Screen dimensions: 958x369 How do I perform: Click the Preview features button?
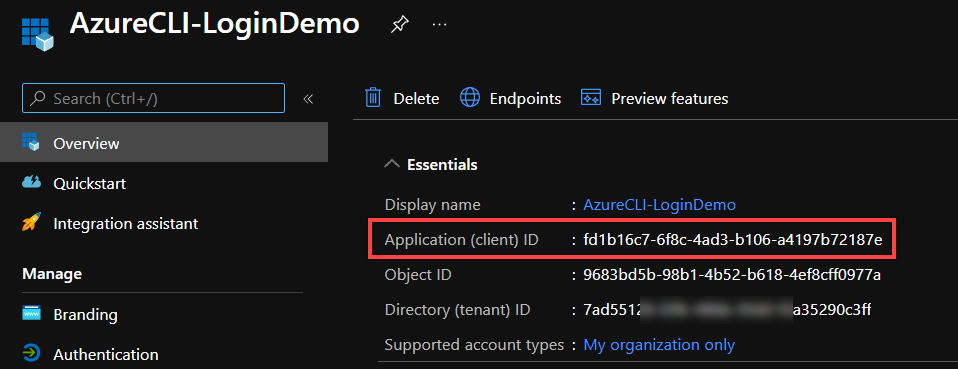point(654,98)
